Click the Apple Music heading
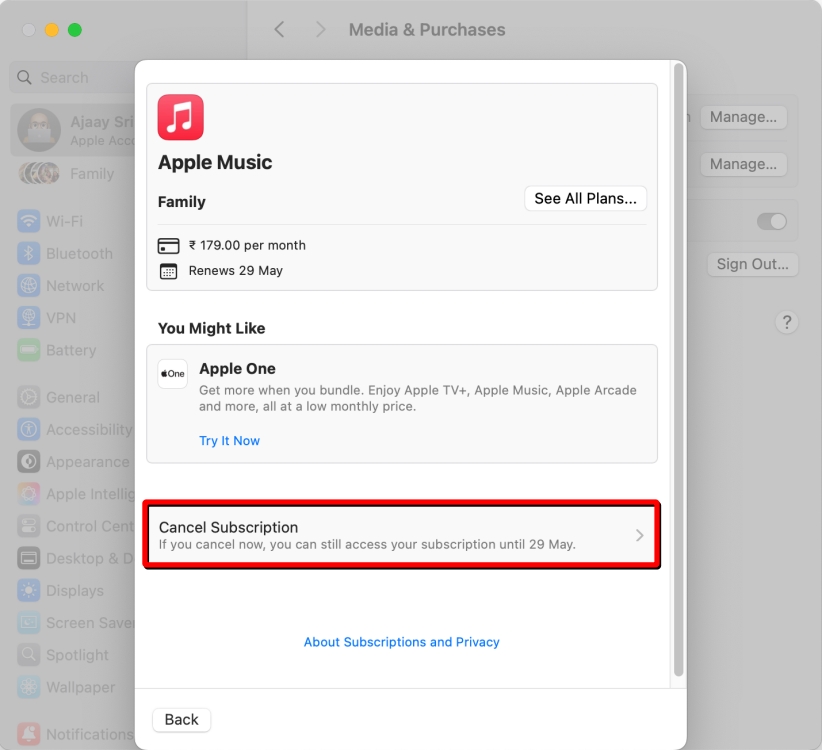 [x=215, y=162]
